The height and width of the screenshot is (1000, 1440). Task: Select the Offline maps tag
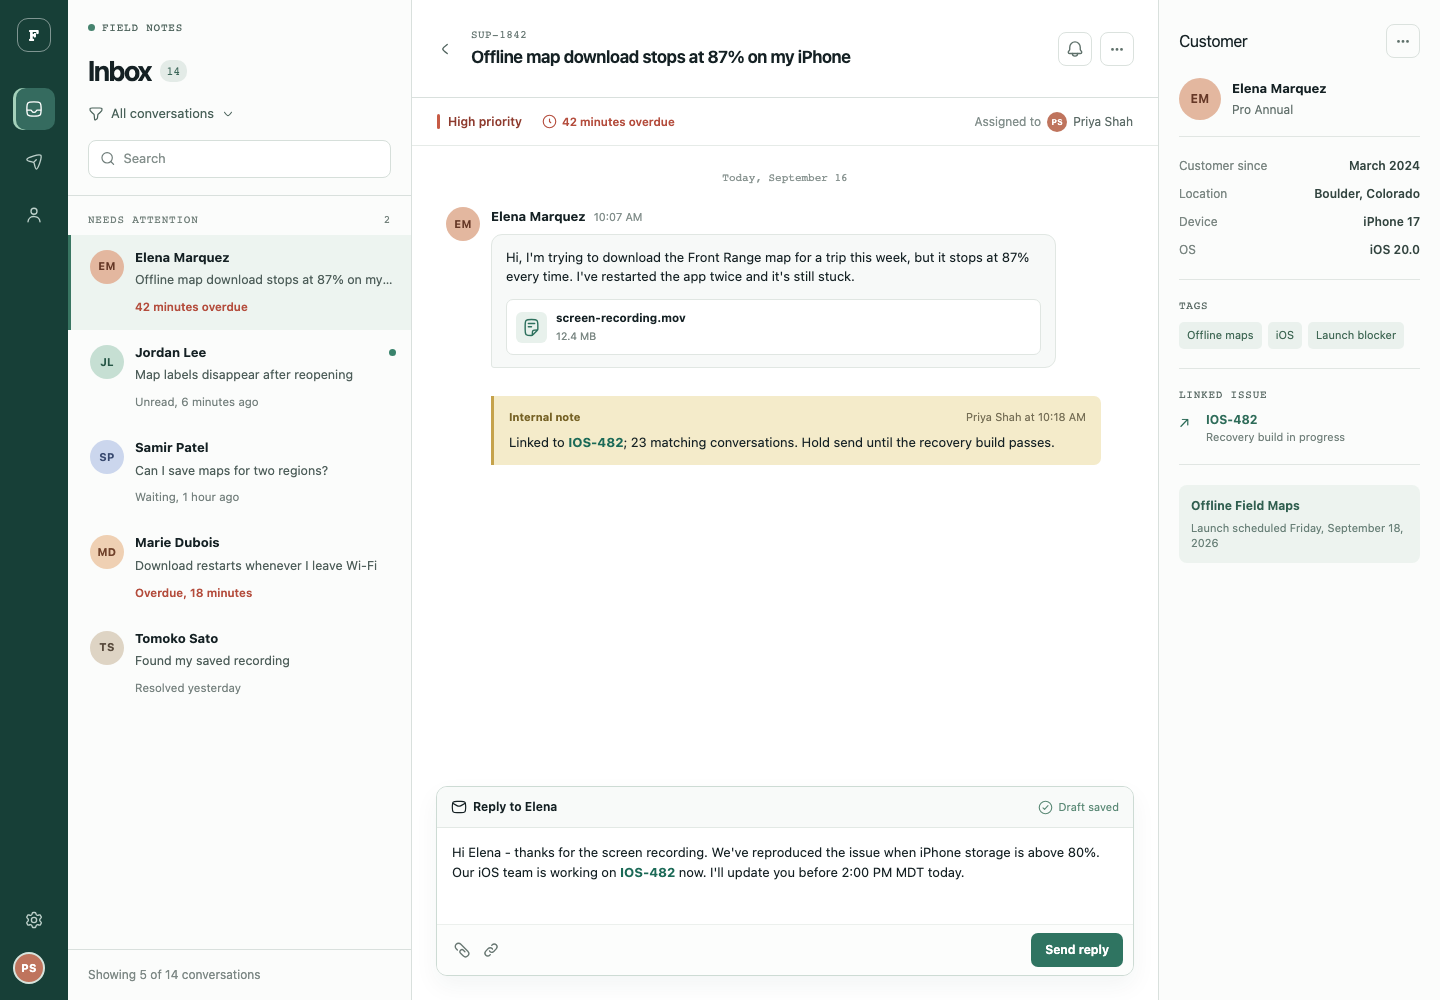1220,335
